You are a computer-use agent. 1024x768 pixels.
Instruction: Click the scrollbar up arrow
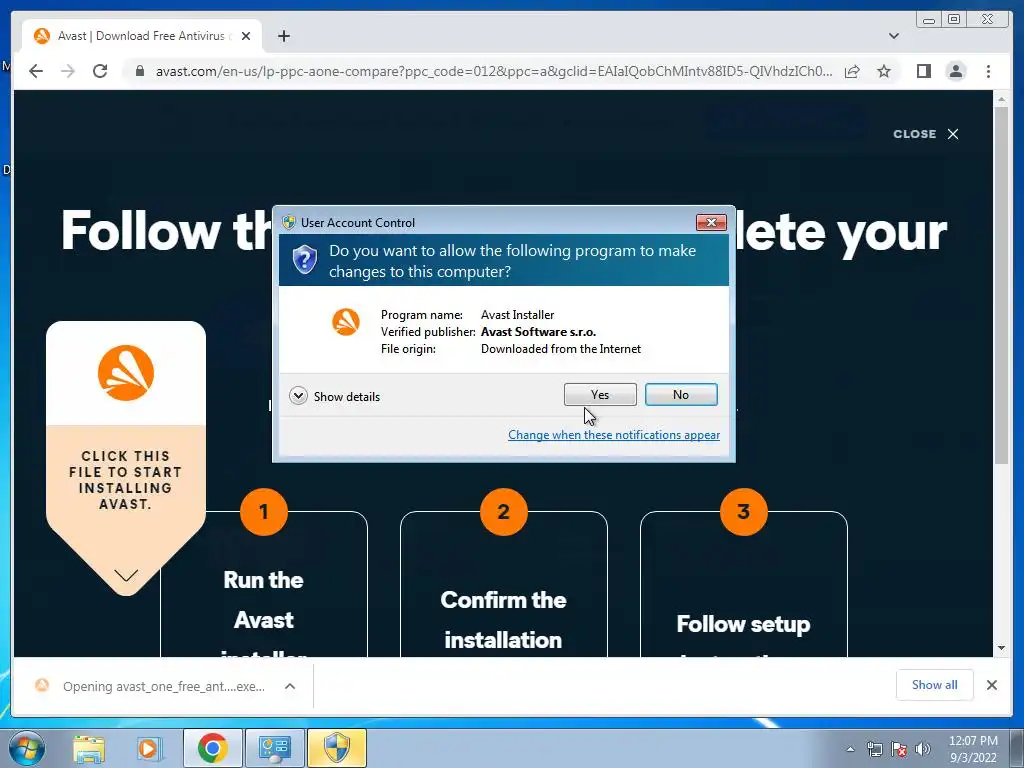pyautogui.click(x=1002, y=99)
